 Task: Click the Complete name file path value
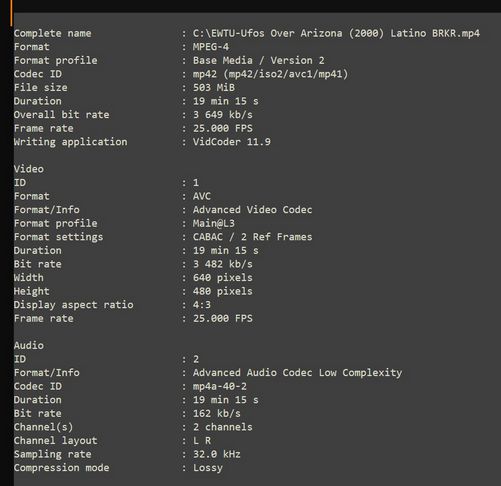pos(336,33)
